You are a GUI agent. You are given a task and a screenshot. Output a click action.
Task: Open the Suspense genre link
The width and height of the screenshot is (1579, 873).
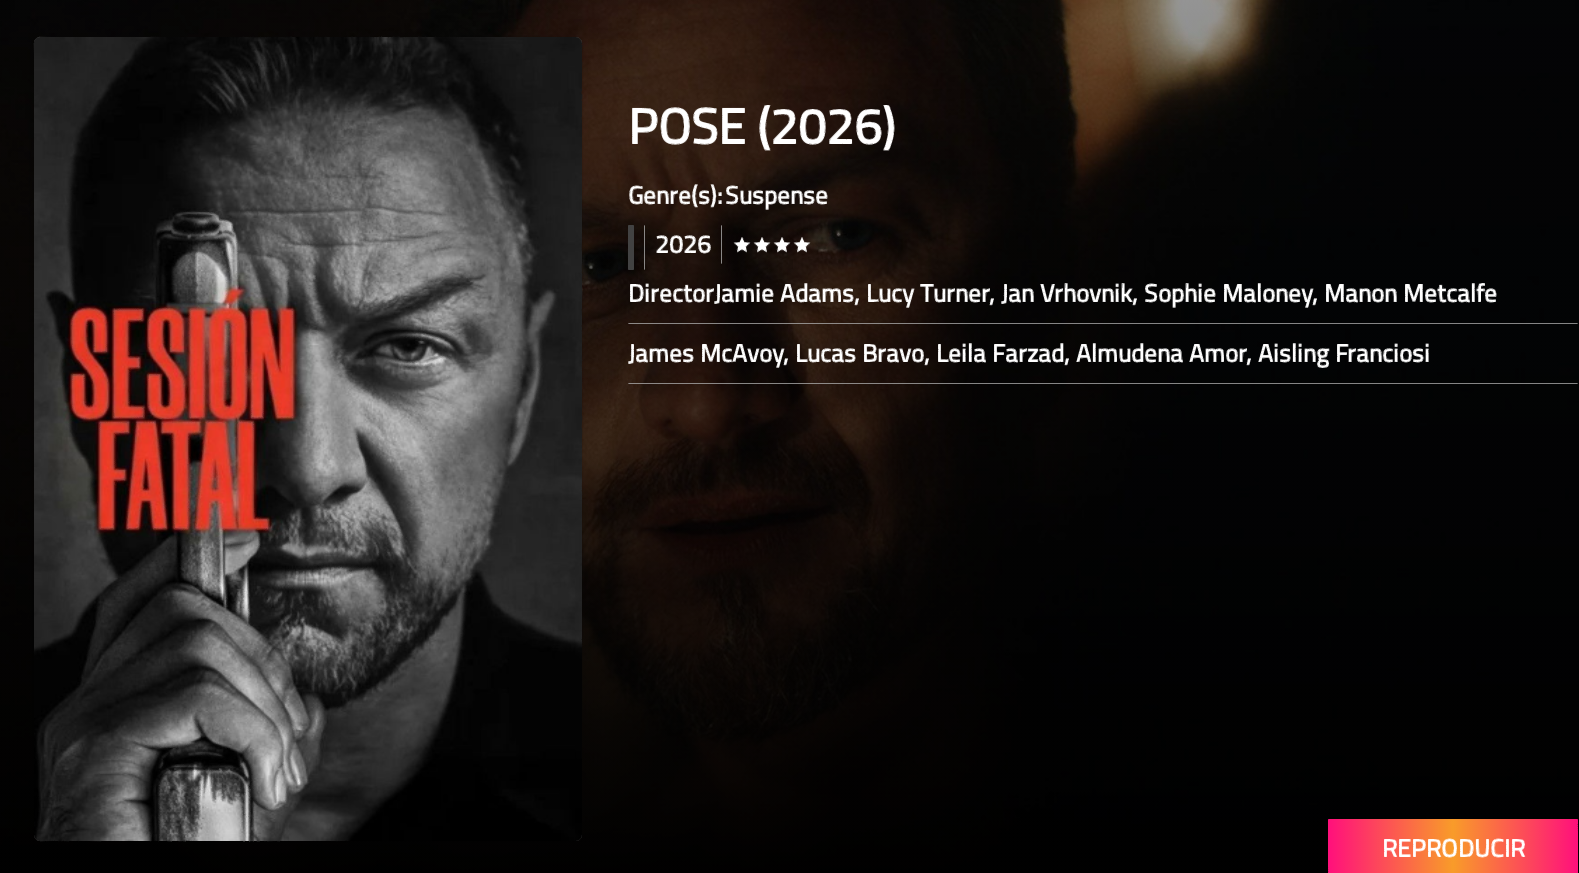[x=776, y=196]
